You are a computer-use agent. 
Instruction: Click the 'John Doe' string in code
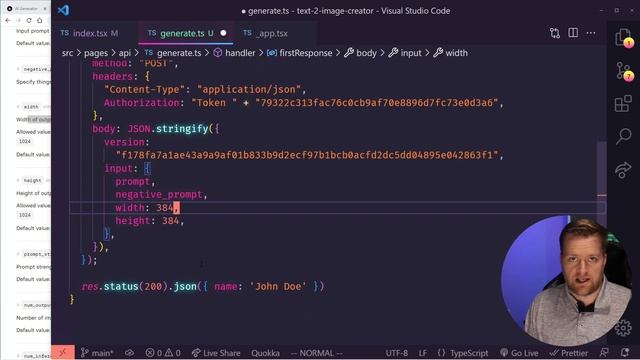tap(278, 287)
